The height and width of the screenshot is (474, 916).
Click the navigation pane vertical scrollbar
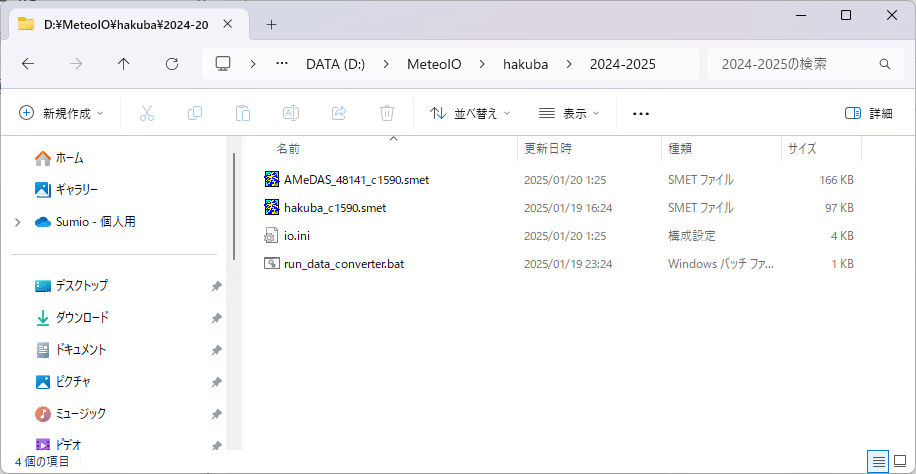[x=234, y=206]
